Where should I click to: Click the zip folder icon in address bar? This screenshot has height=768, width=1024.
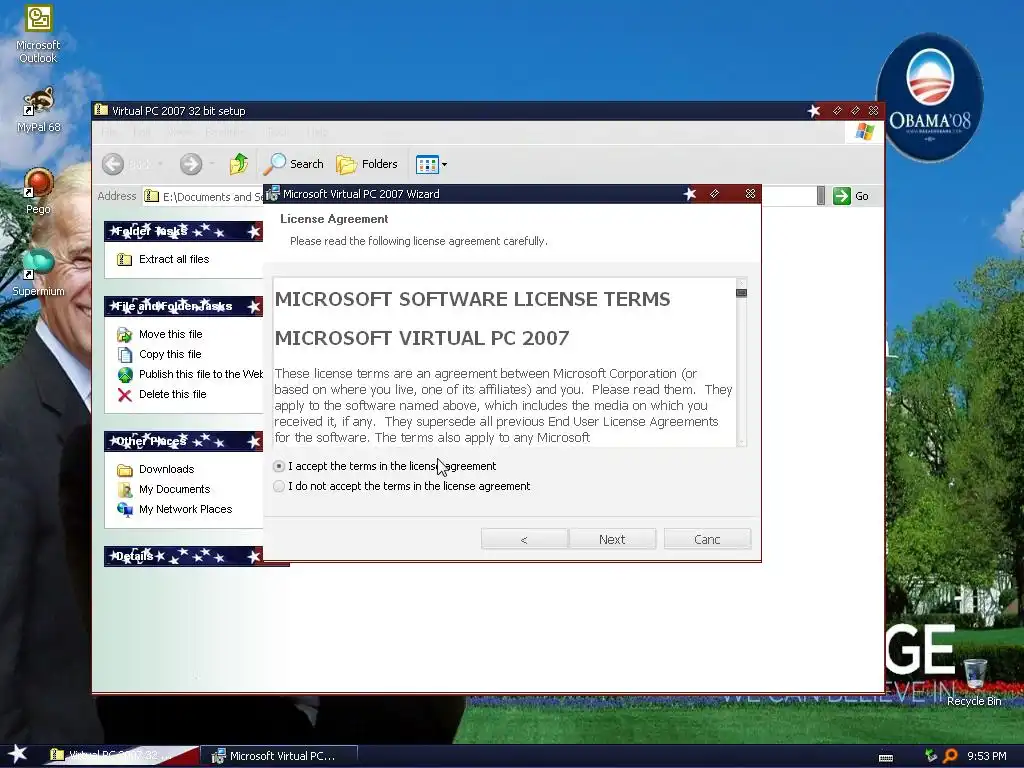(x=152, y=196)
